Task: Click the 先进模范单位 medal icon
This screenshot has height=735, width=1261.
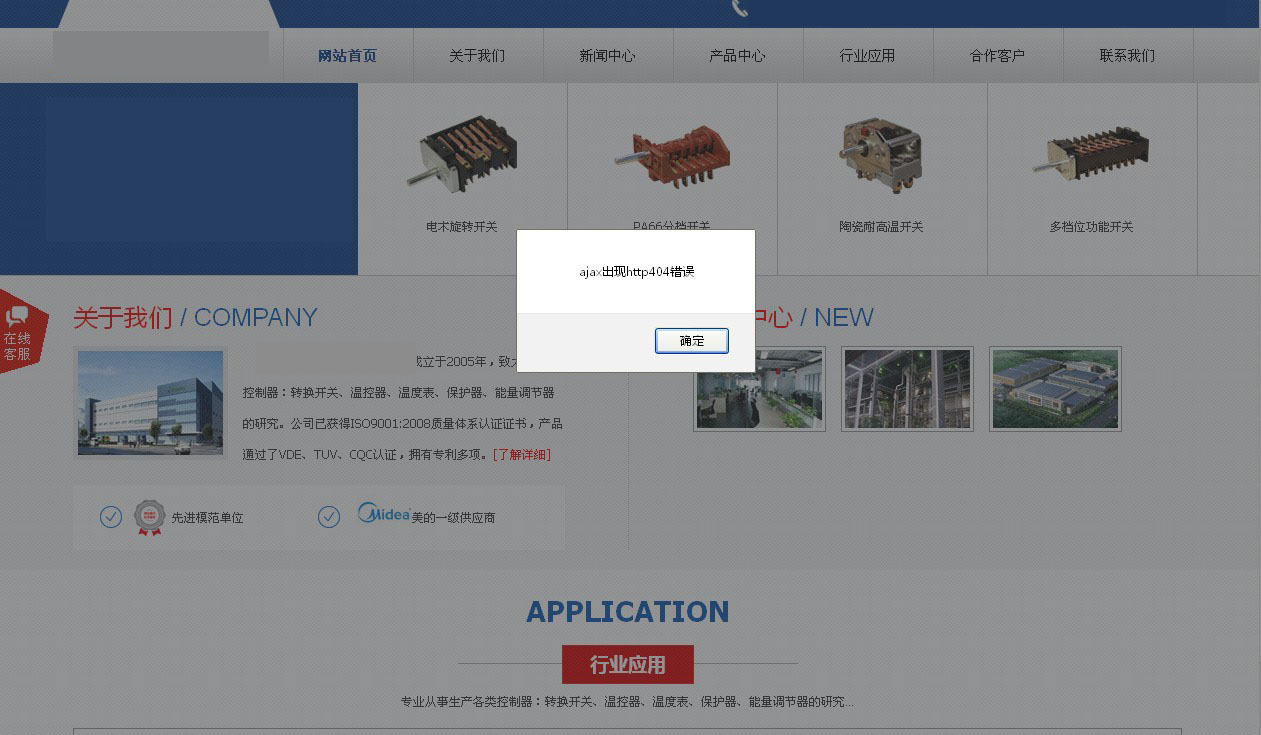Action: (x=149, y=517)
